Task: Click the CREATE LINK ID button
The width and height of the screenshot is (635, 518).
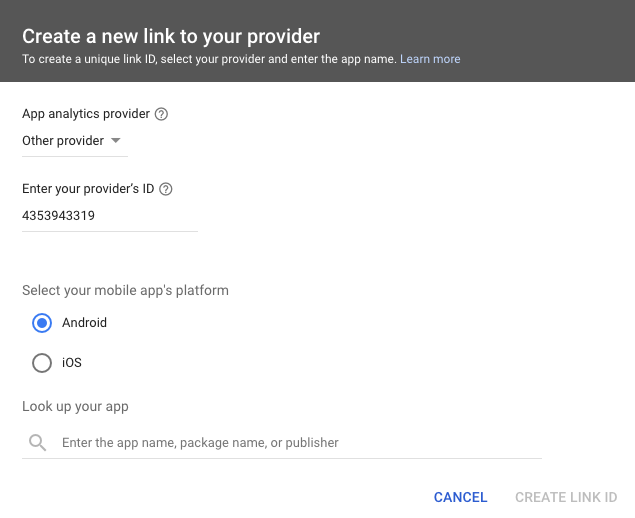Action: (566, 497)
